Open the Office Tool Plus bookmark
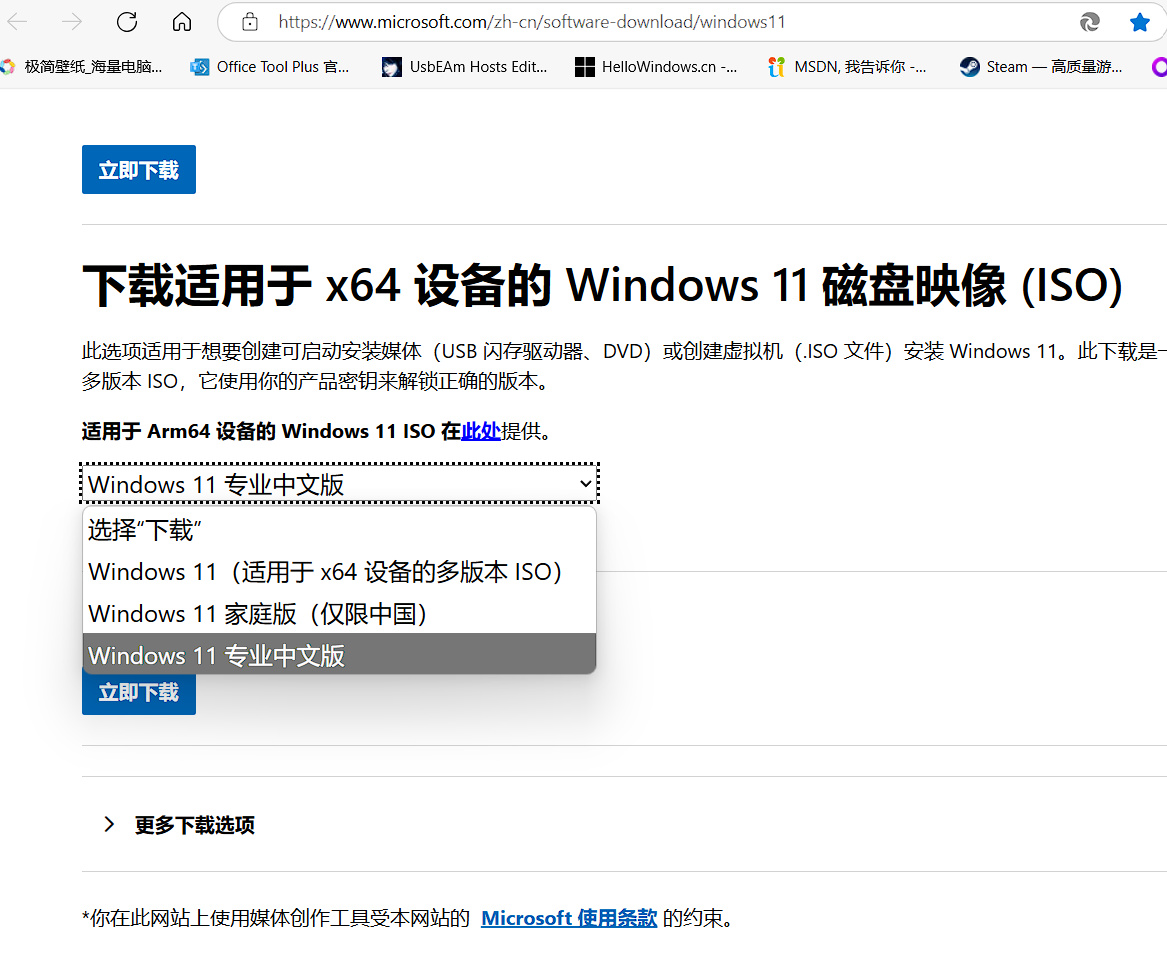This screenshot has height=963, width=1167. [270, 67]
